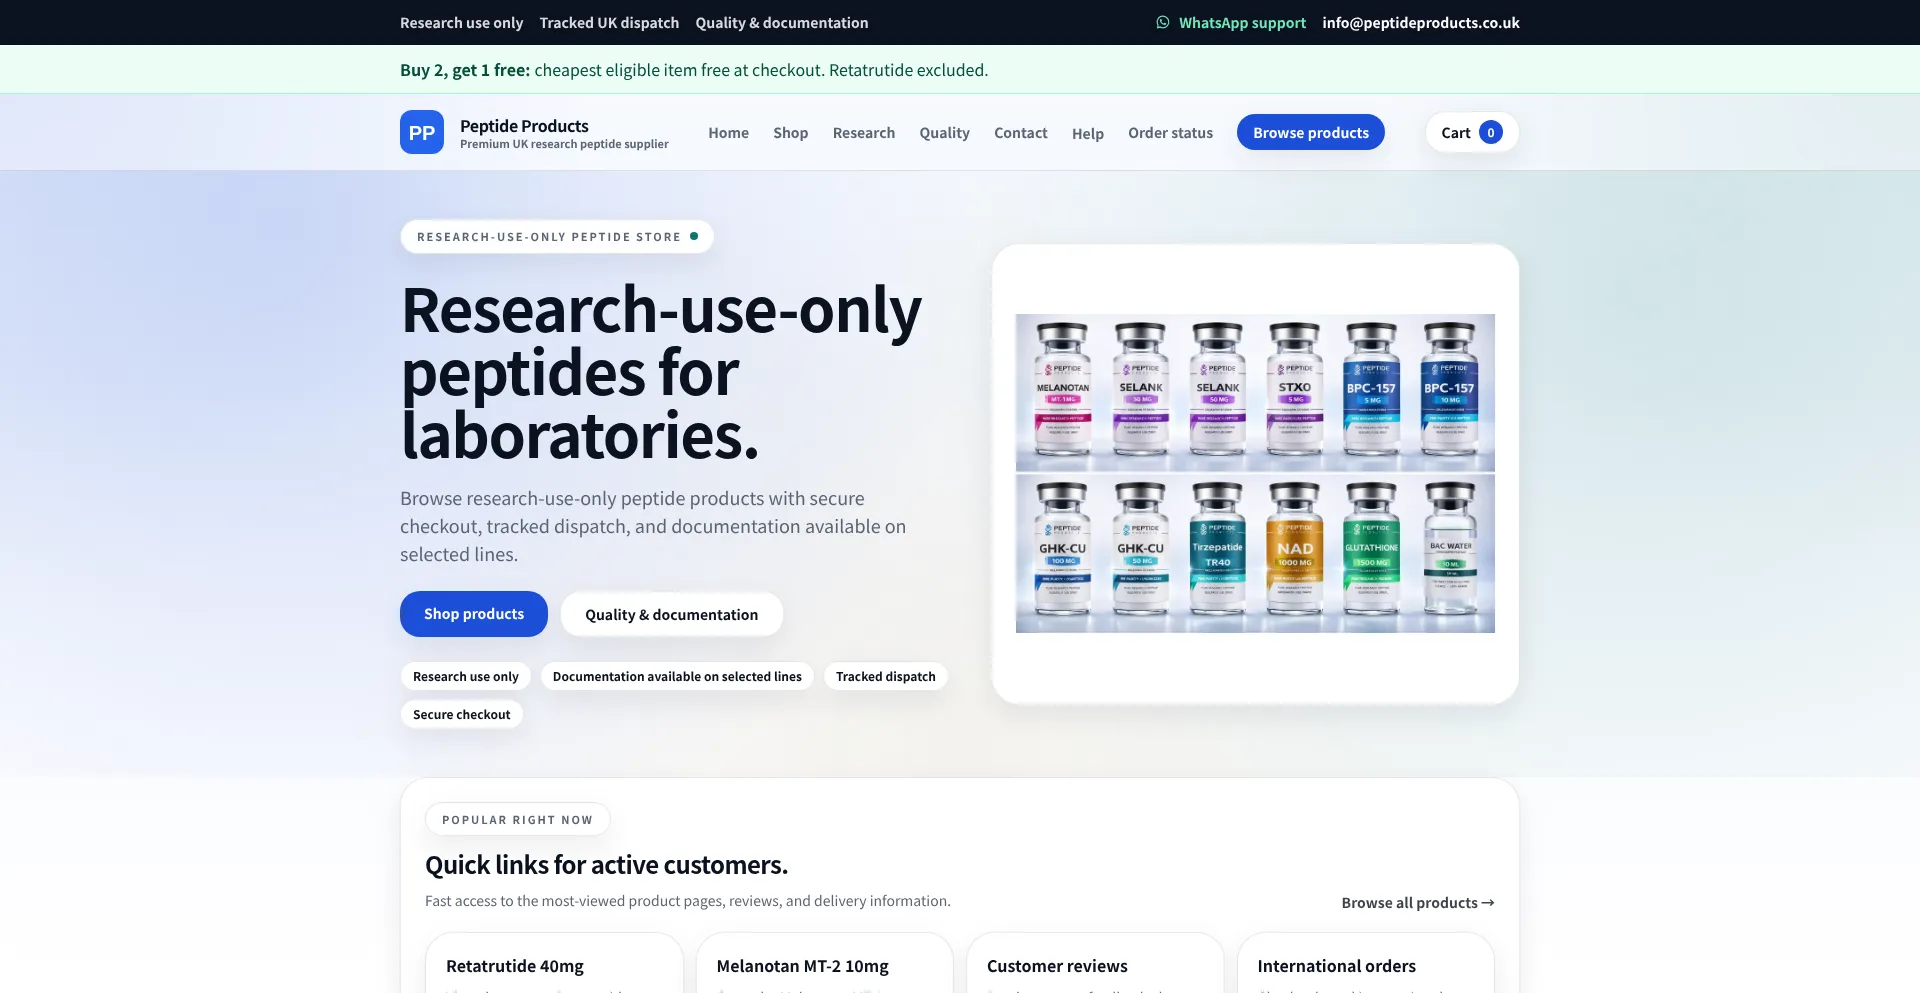The height and width of the screenshot is (993, 1920).
Task: Click 'Quick links for active customers.' heading
Action: (606, 865)
